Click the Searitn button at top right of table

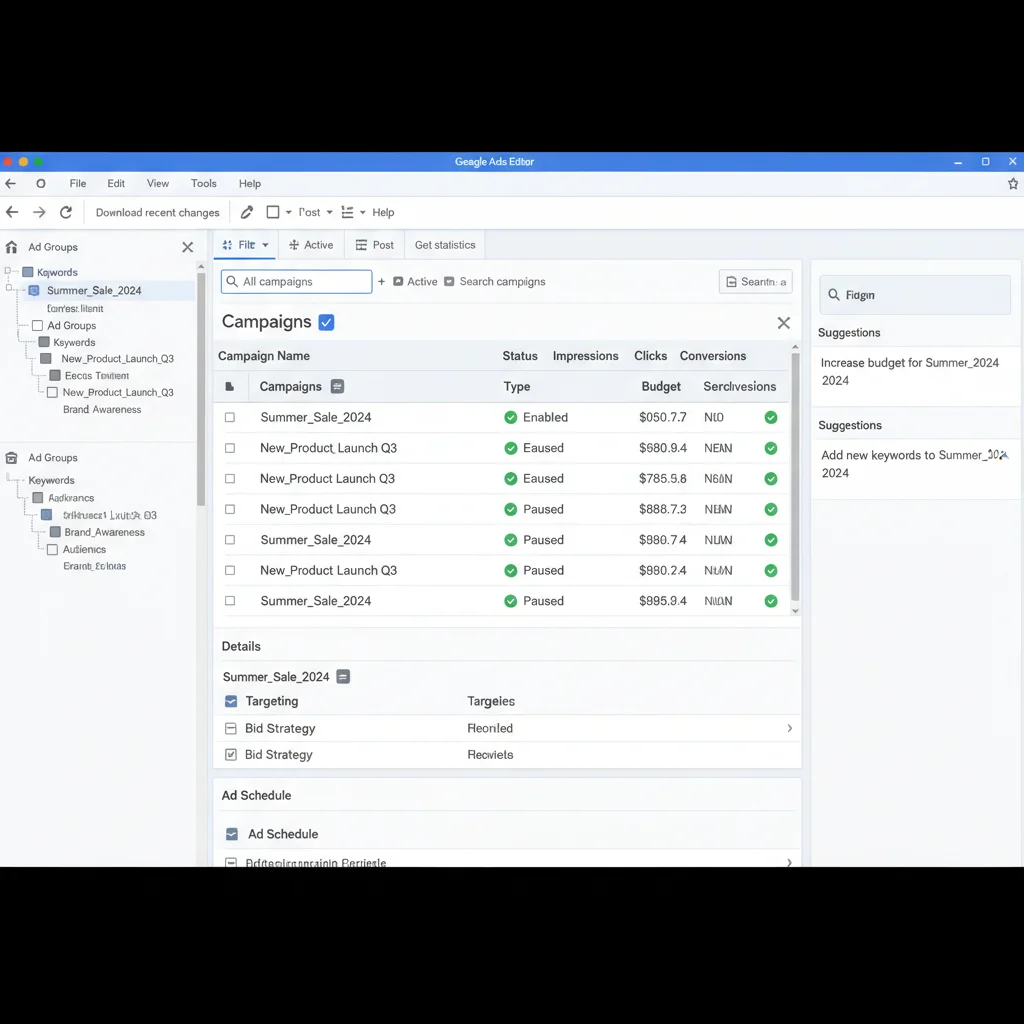pos(756,281)
